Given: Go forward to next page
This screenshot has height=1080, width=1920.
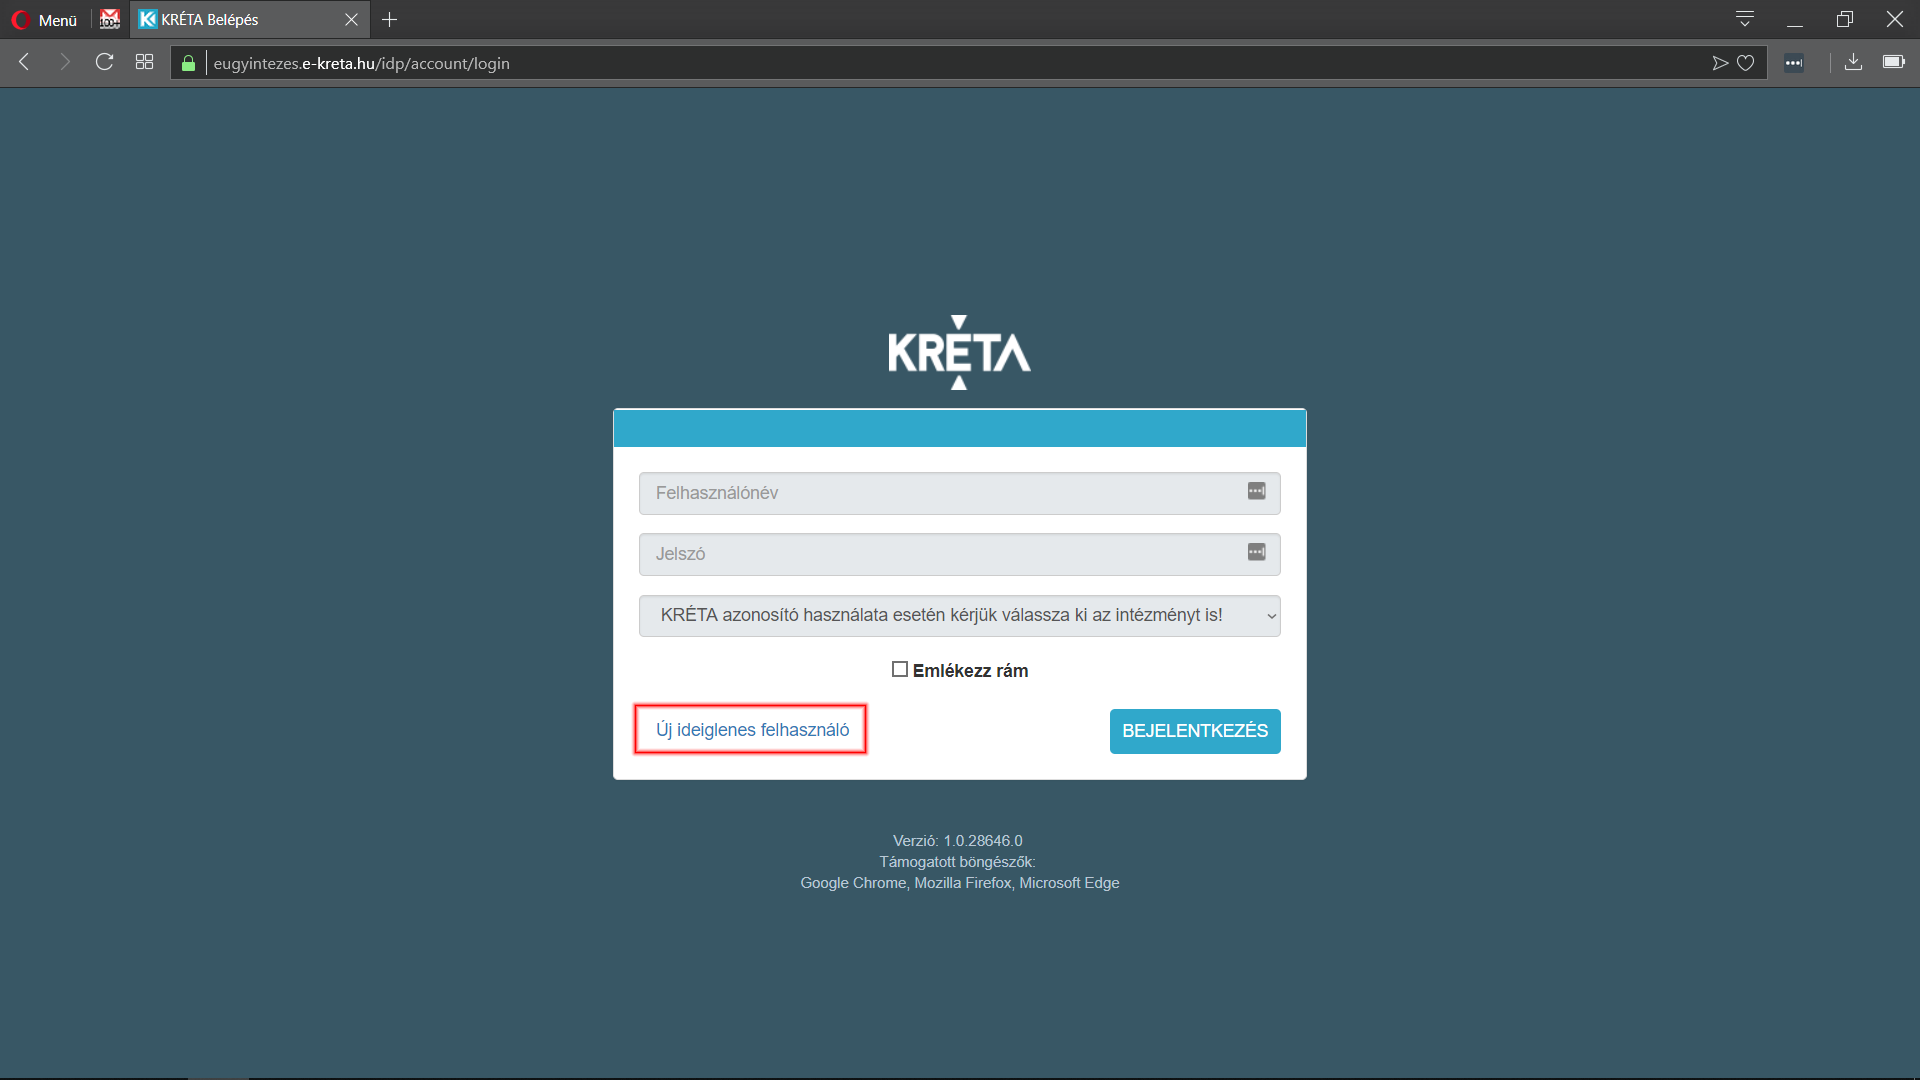Looking at the screenshot, I should (65, 62).
